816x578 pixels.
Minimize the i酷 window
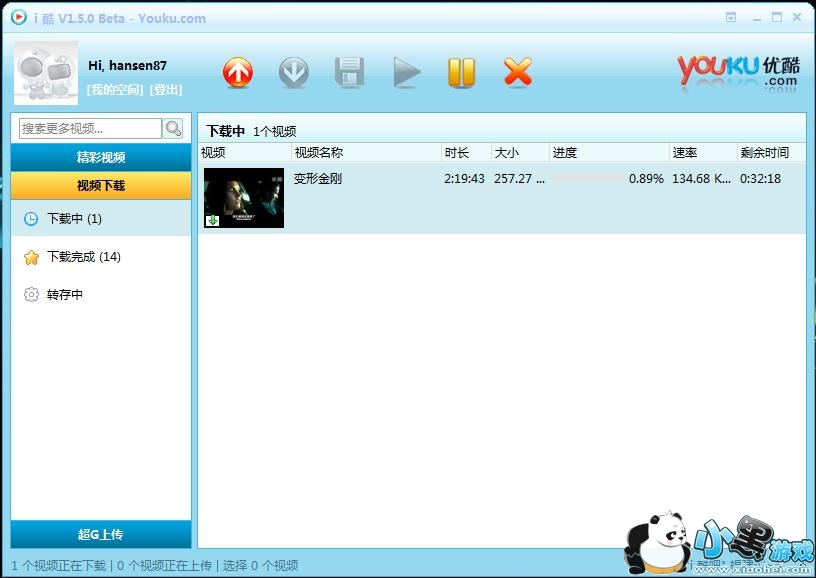point(757,19)
